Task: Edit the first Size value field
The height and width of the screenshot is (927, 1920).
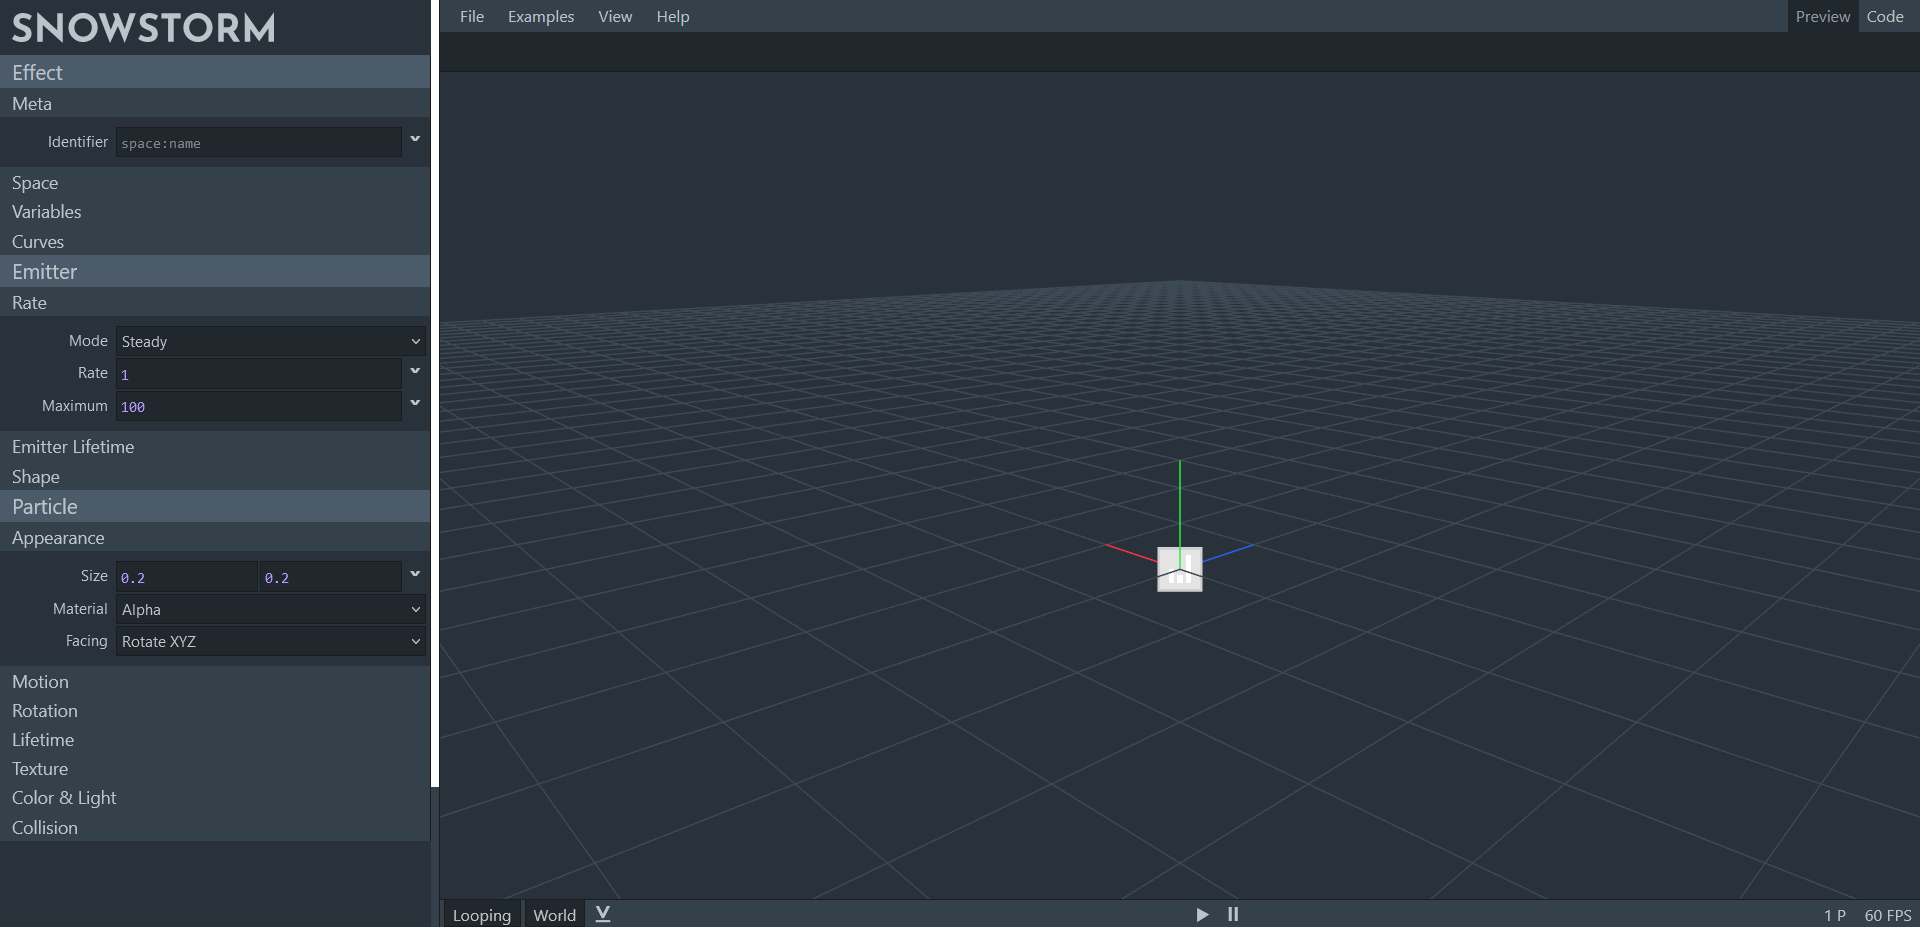Action: [187, 577]
